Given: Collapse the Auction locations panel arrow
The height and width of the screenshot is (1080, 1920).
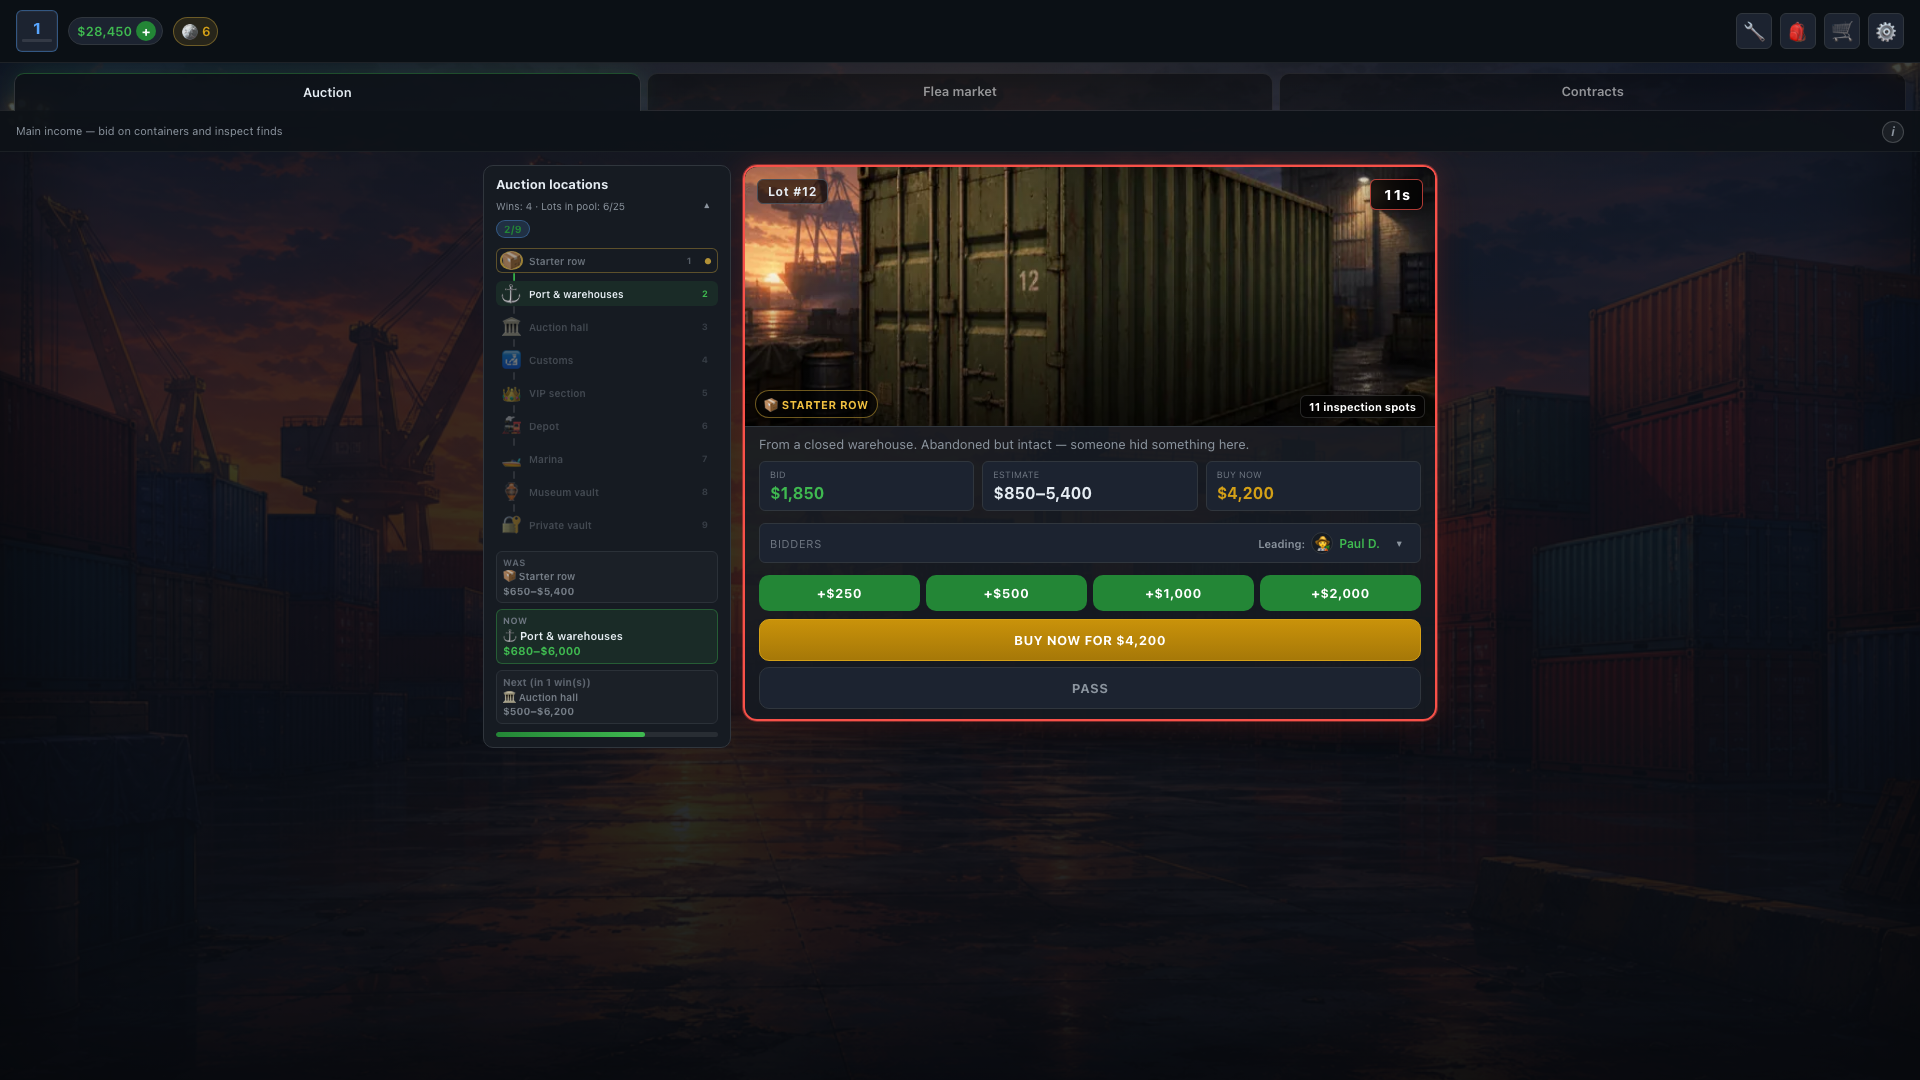Looking at the screenshot, I should coord(707,206).
